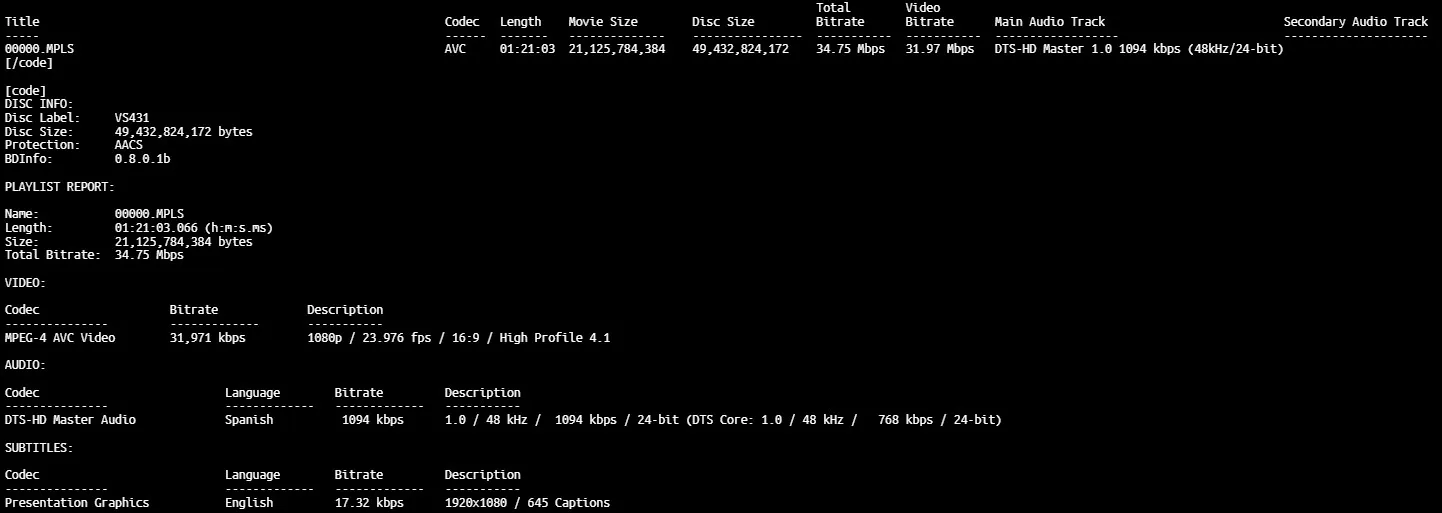Click the opening [code] tag

tap(25, 91)
